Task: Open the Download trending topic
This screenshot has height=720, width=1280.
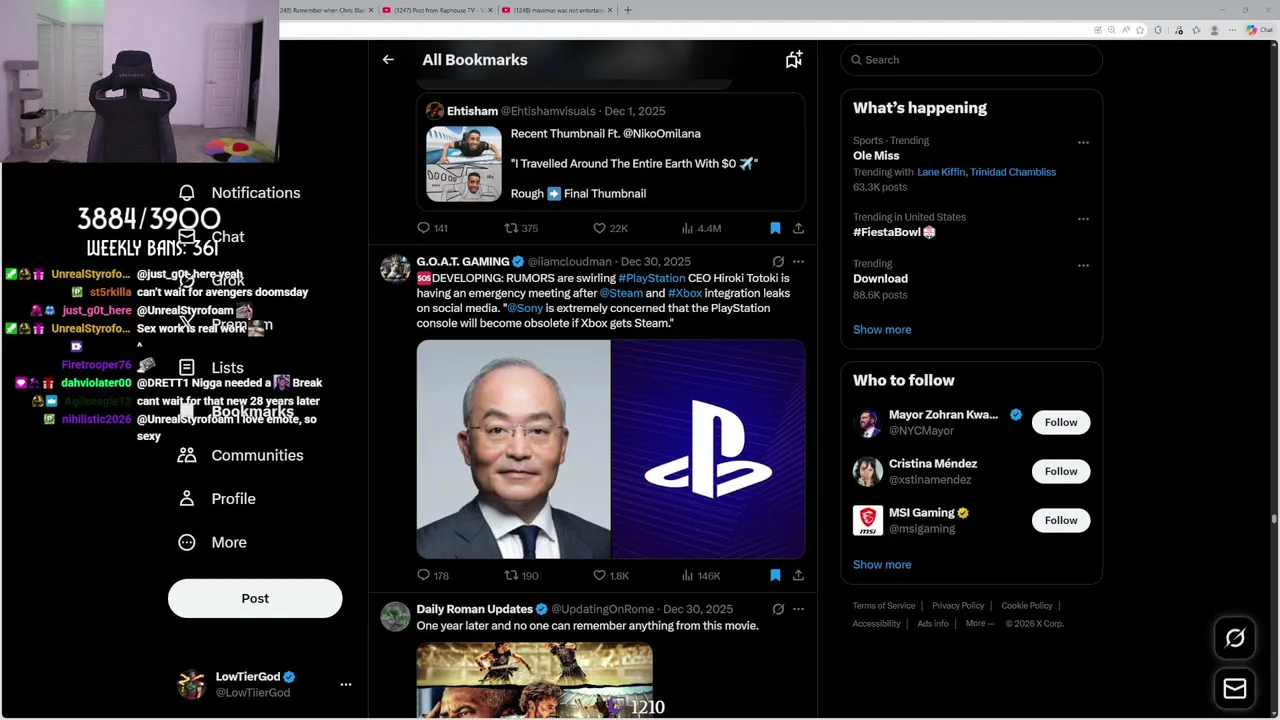Action: point(880,278)
